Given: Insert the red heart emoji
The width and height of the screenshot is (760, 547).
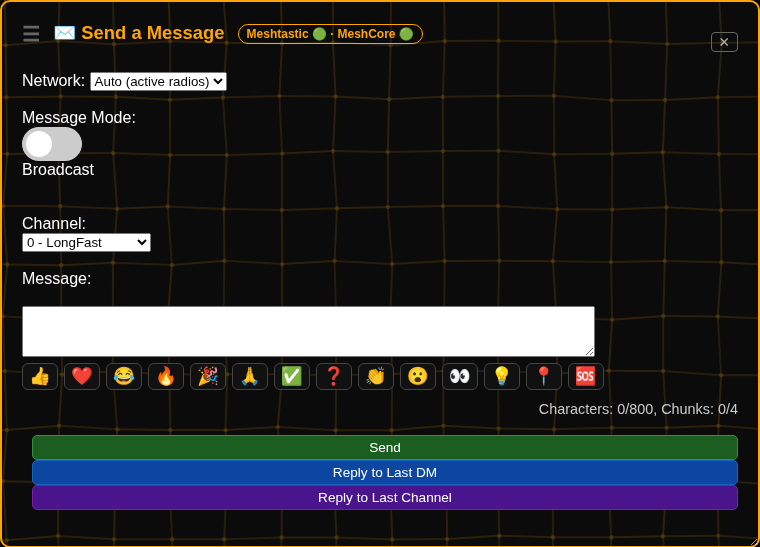Looking at the screenshot, I should tap(82, 376).
